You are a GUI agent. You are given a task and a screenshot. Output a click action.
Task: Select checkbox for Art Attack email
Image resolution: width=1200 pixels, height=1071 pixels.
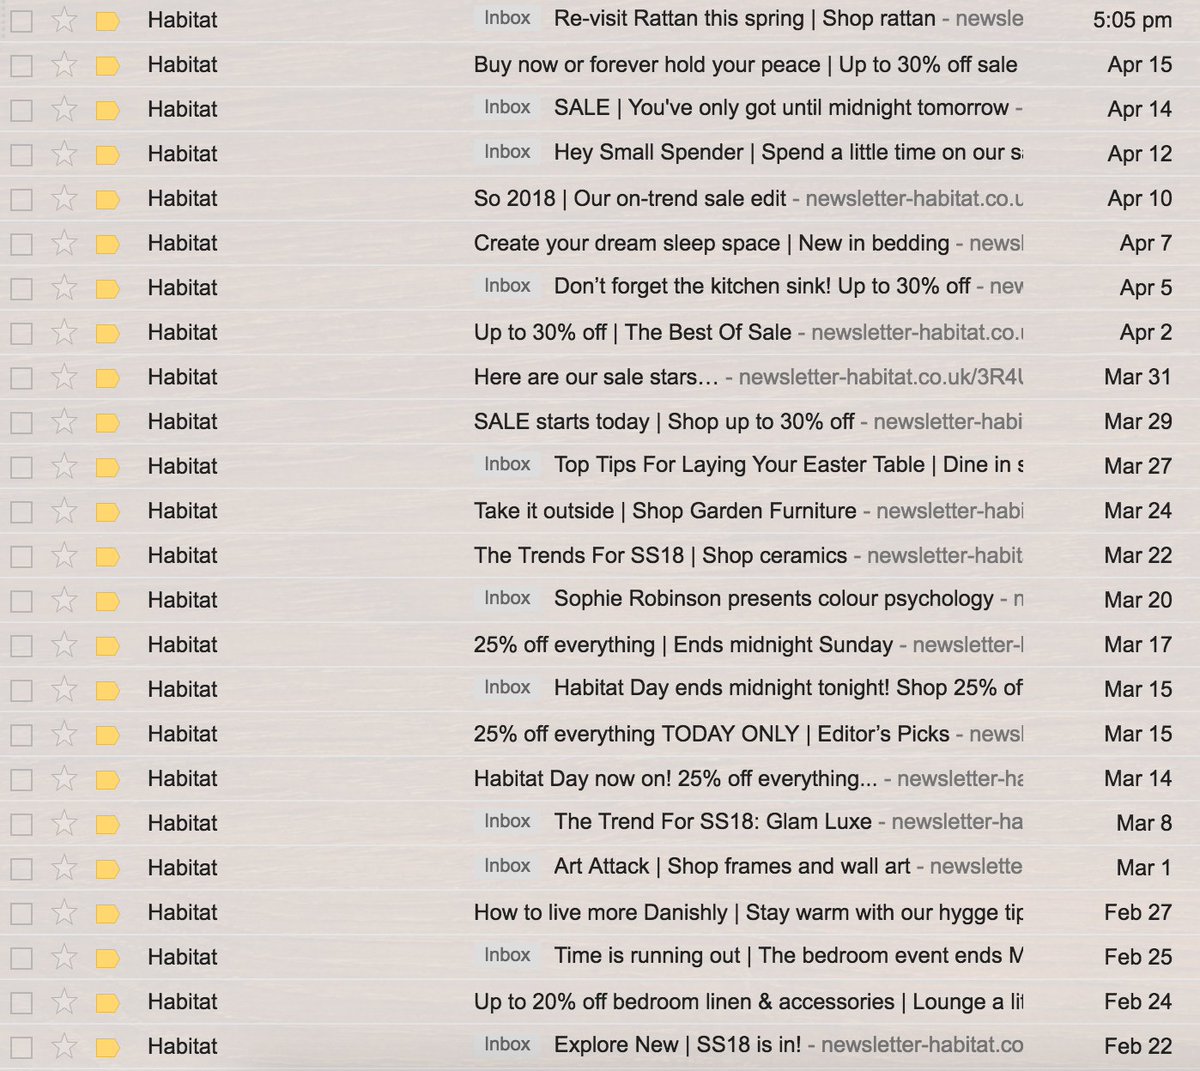click(x=21, y=869)
